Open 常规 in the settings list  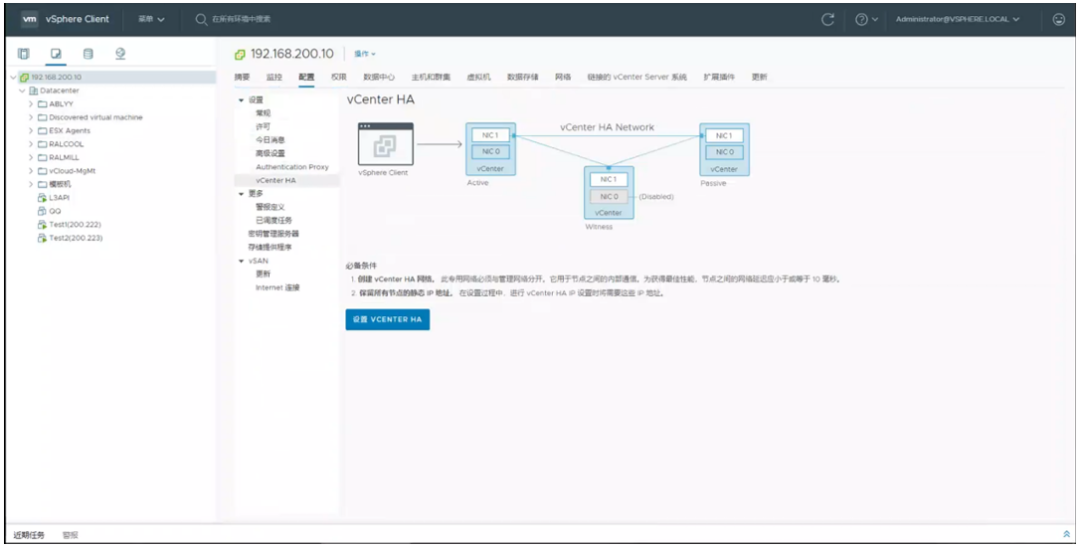click(263, 114)
